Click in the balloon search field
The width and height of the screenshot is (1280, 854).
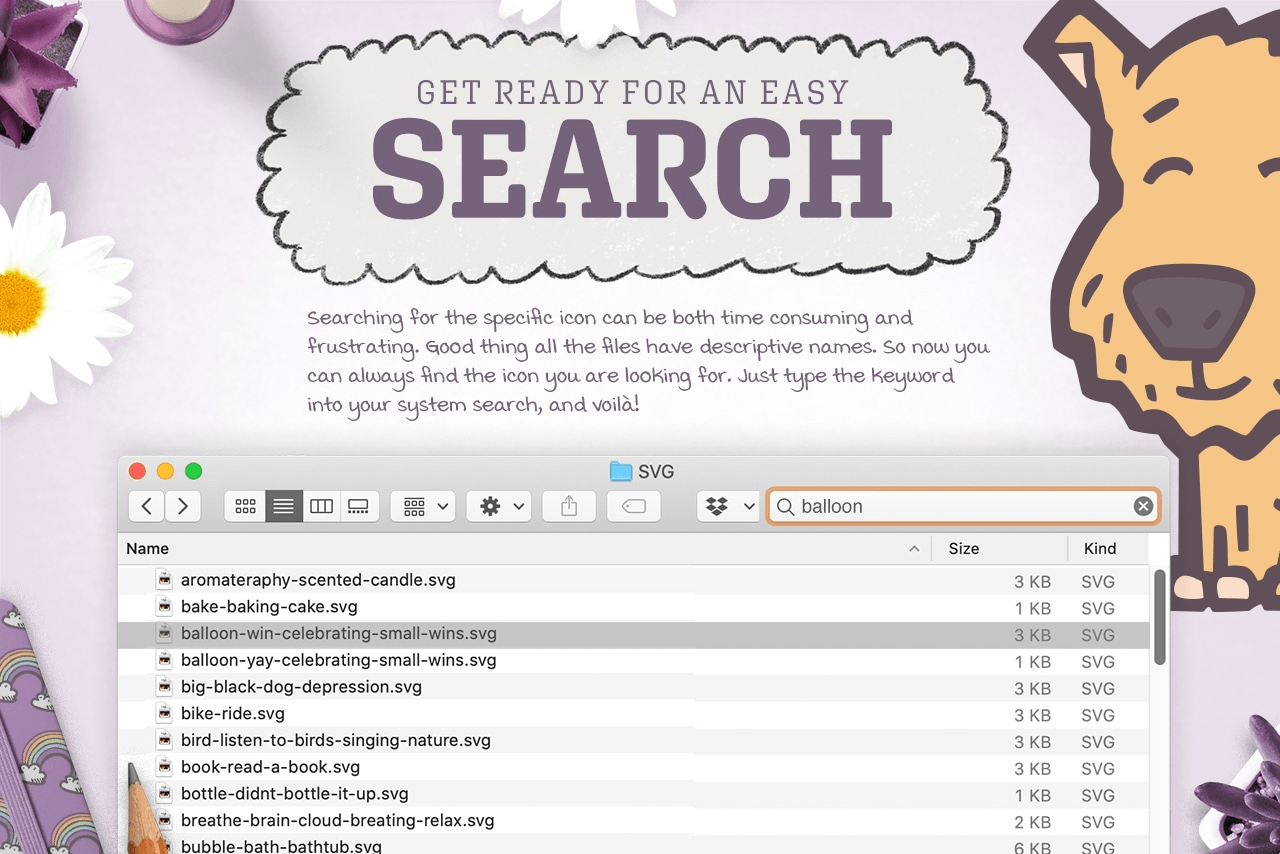(960, 507)
